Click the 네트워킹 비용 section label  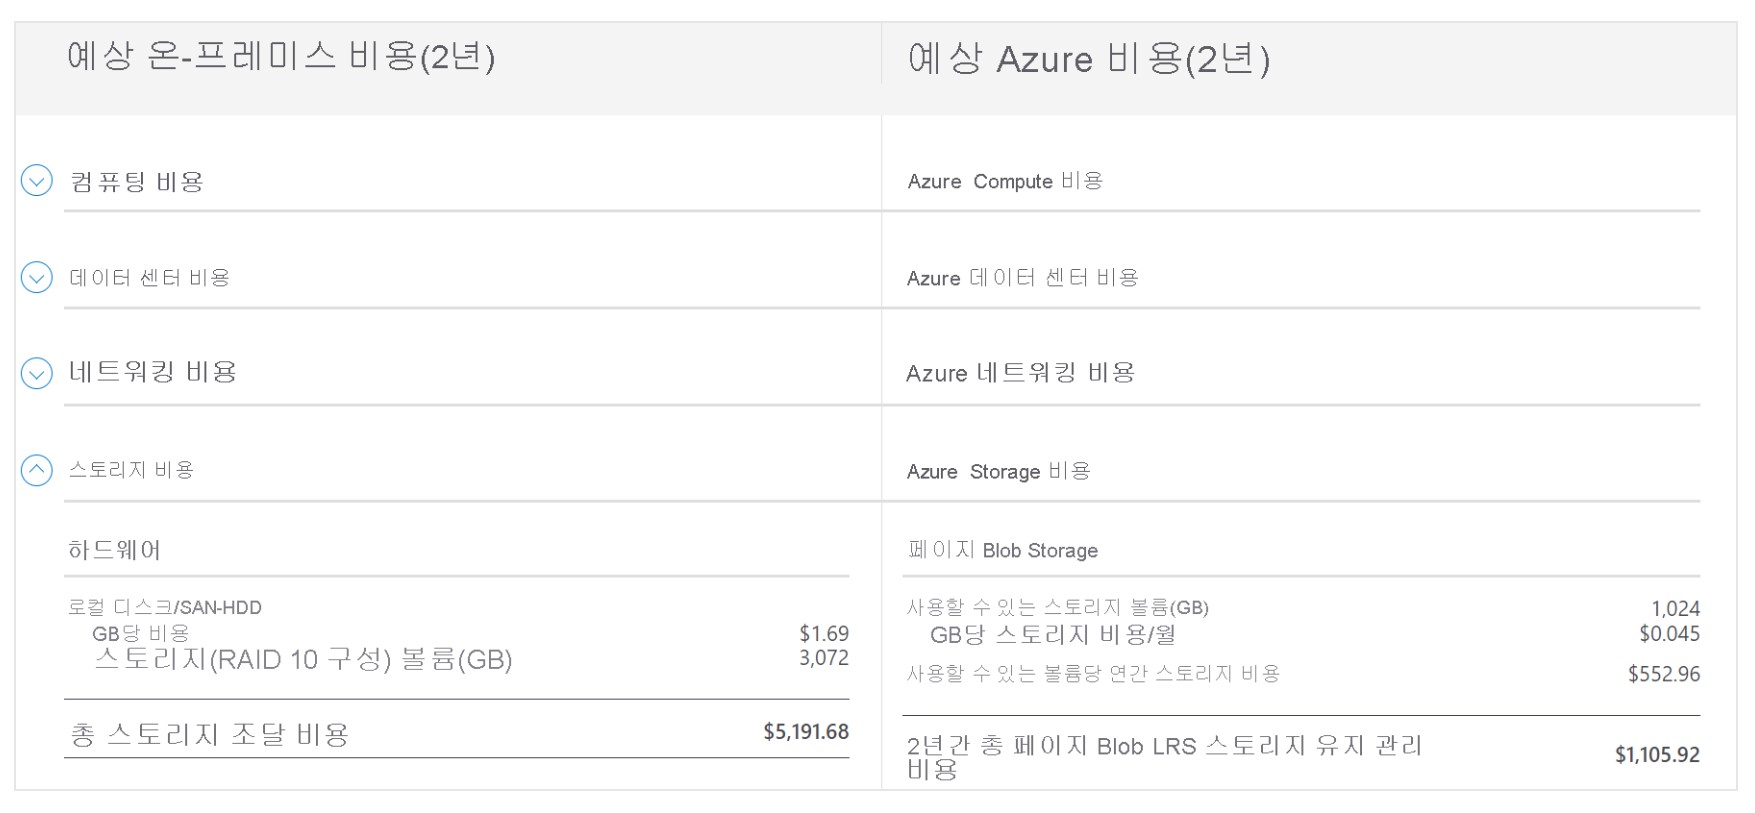coord(152,373)
